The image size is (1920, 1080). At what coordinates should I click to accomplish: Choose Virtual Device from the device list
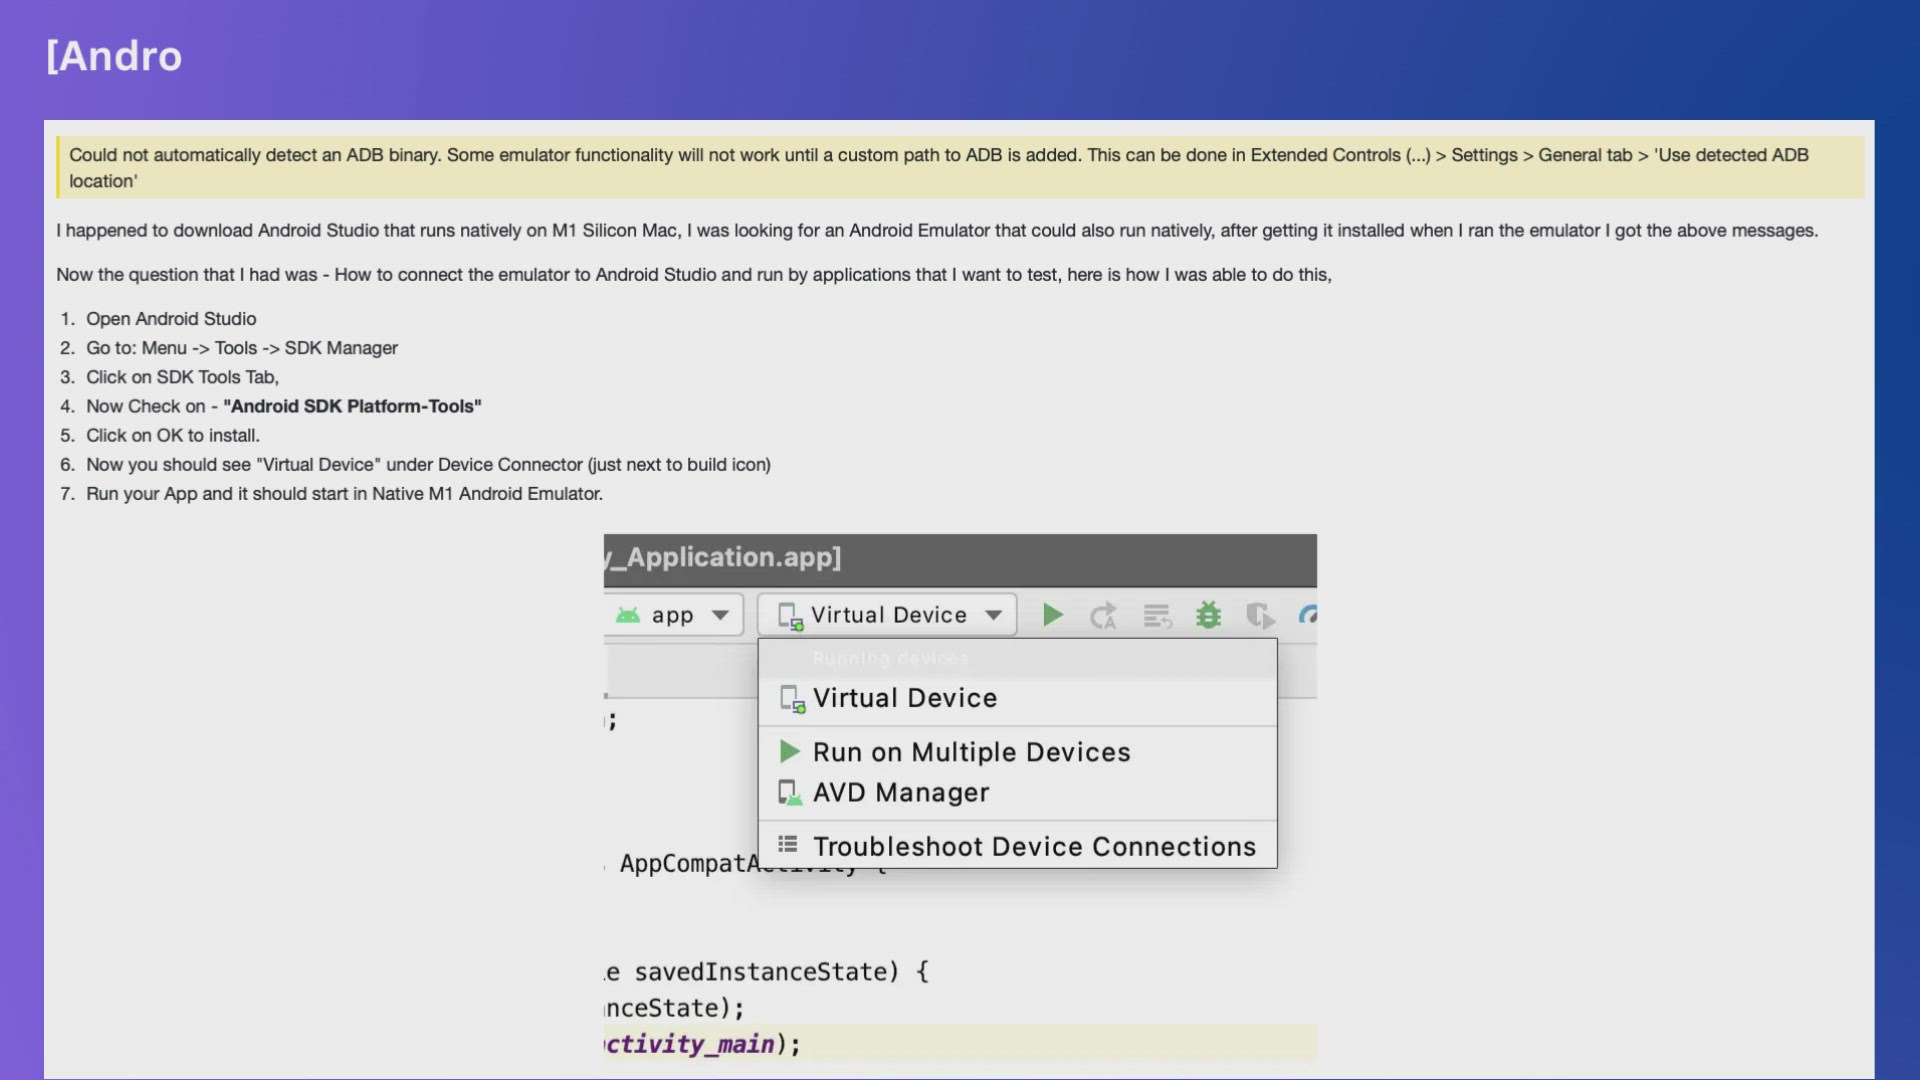coord(904,698)
